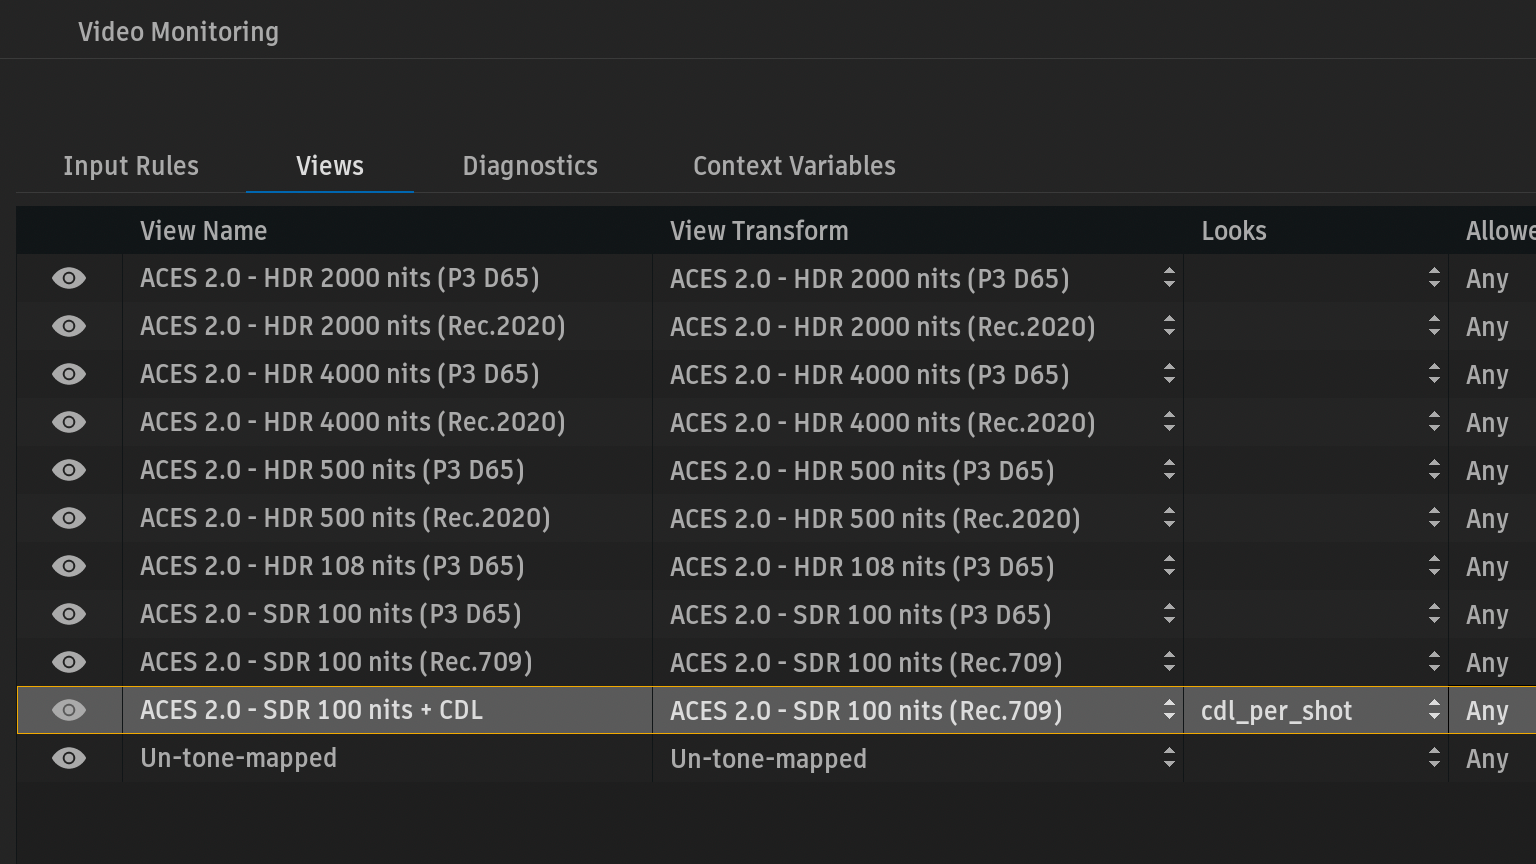Open View Transform dropdown for HDR 500 nits (Rec.2020)

tap(1168, 518)
